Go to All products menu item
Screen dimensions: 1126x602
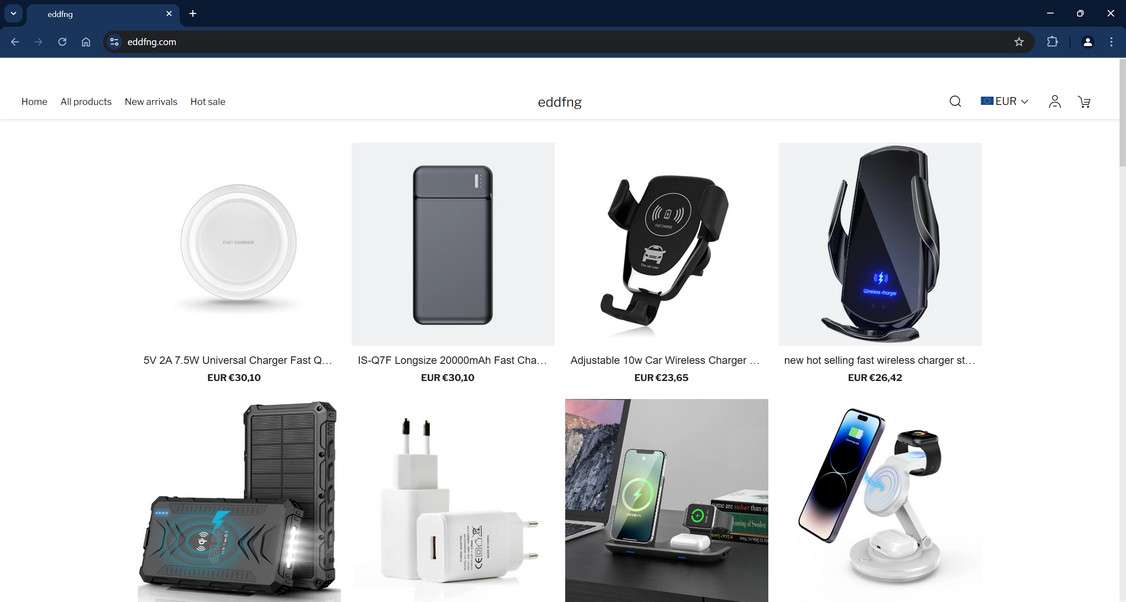(x=86, y=102)
